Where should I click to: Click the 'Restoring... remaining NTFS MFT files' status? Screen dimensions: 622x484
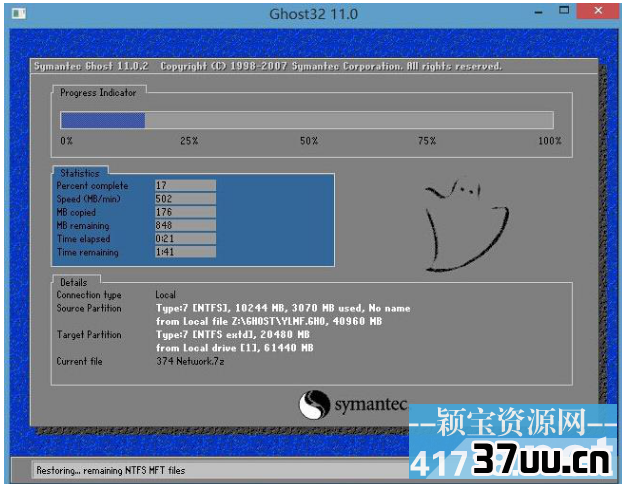click(111, 471)
